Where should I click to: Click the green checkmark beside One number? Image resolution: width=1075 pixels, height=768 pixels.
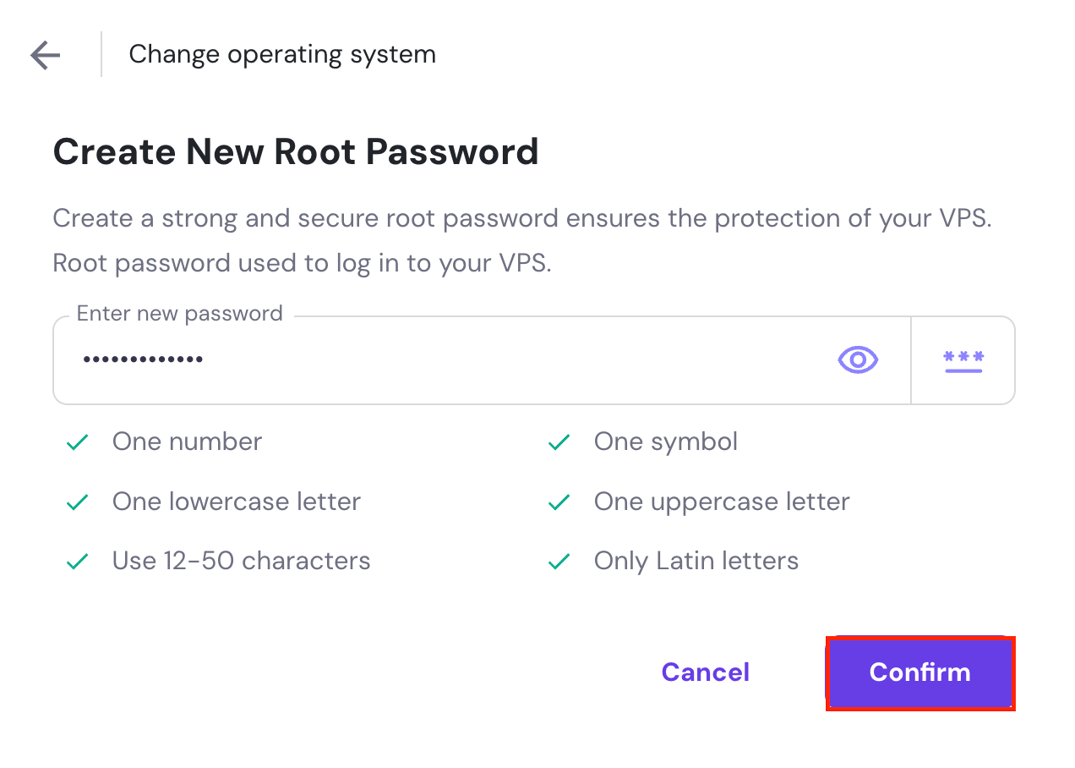77,441
